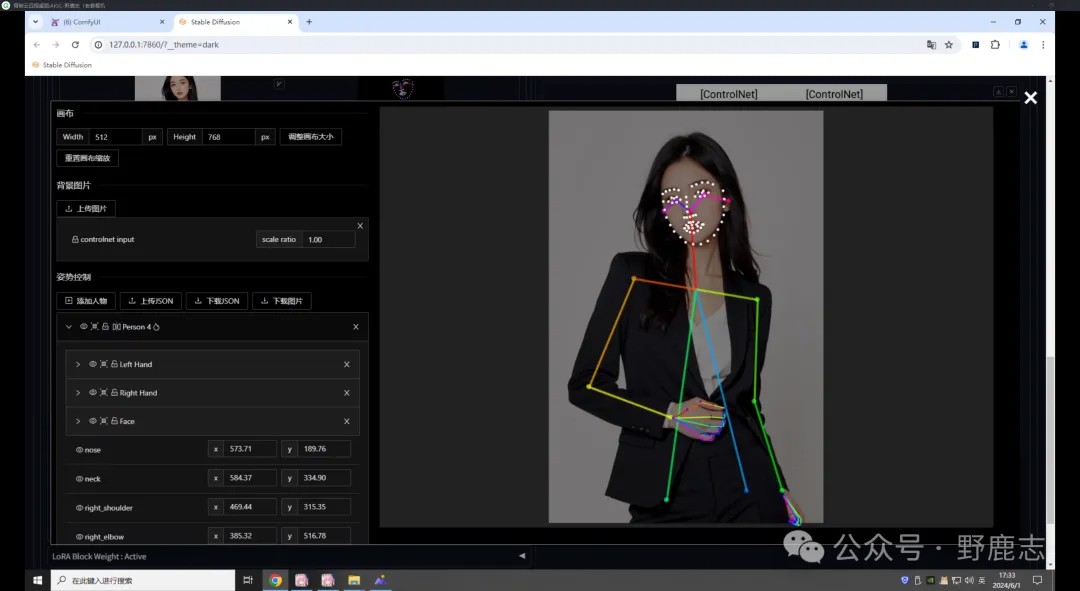Click 上传JSON button
The width and height of the screenshot is (1080, 591).
[x=151, y=300]
